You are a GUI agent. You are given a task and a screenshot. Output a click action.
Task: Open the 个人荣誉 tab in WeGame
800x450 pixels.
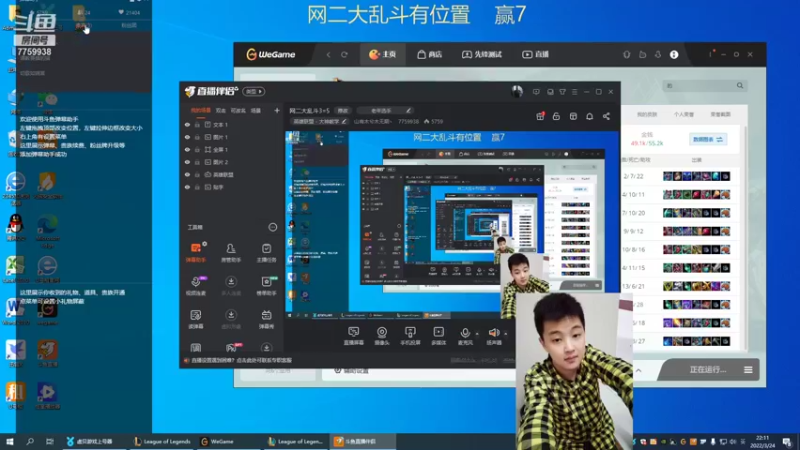coord(684,115)
